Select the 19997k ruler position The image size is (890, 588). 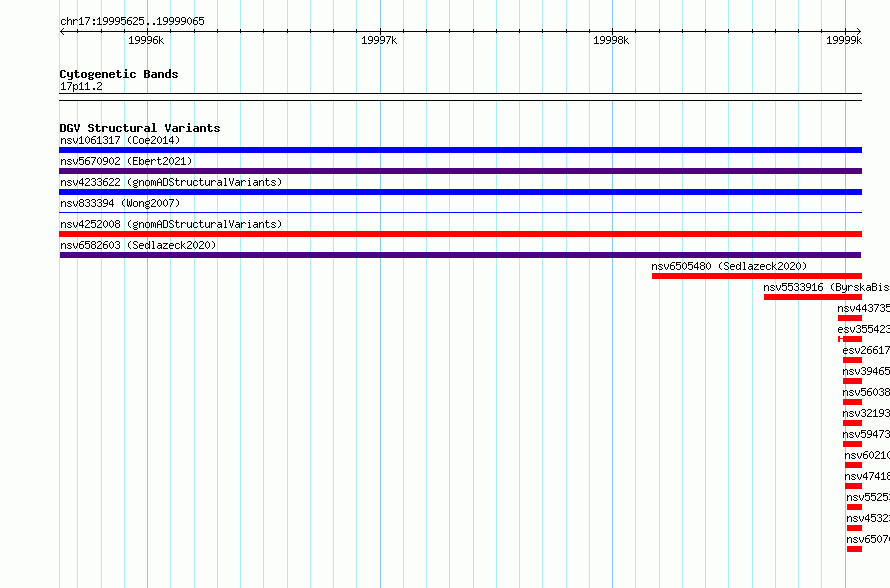pyautogui.click(x=379, y=40)
